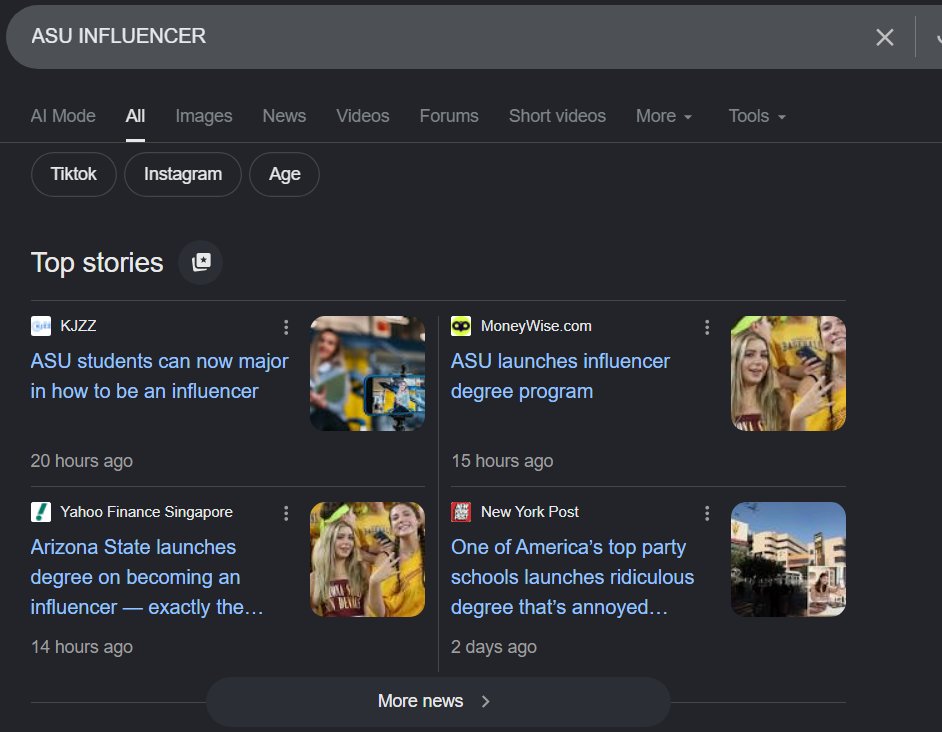The width and height of the screenshot is (942, 732).
Task: Filter results with the Tiktok chip
Action: pyautogui.click(x=73, y=174)
